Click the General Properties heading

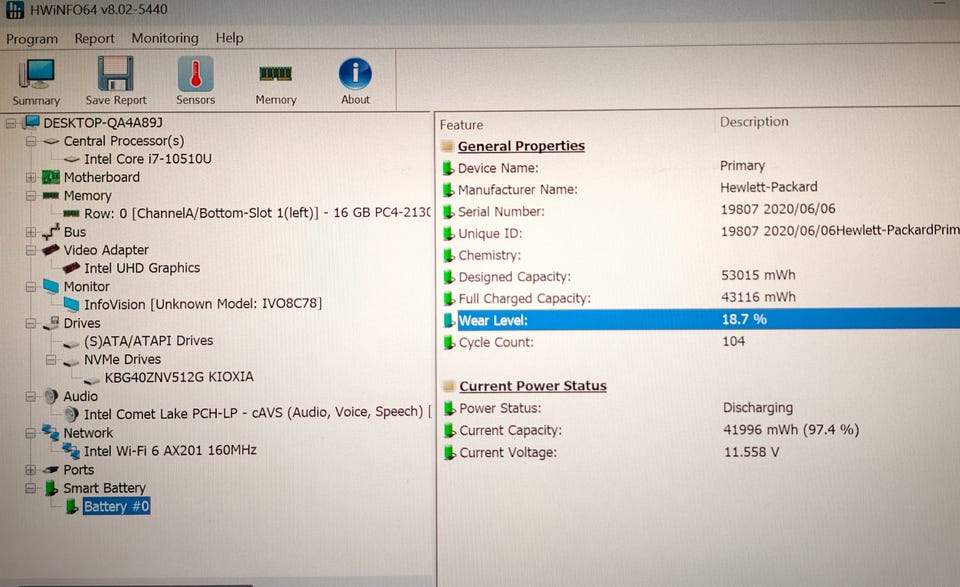pyautogui.click(x=521, y=146)
